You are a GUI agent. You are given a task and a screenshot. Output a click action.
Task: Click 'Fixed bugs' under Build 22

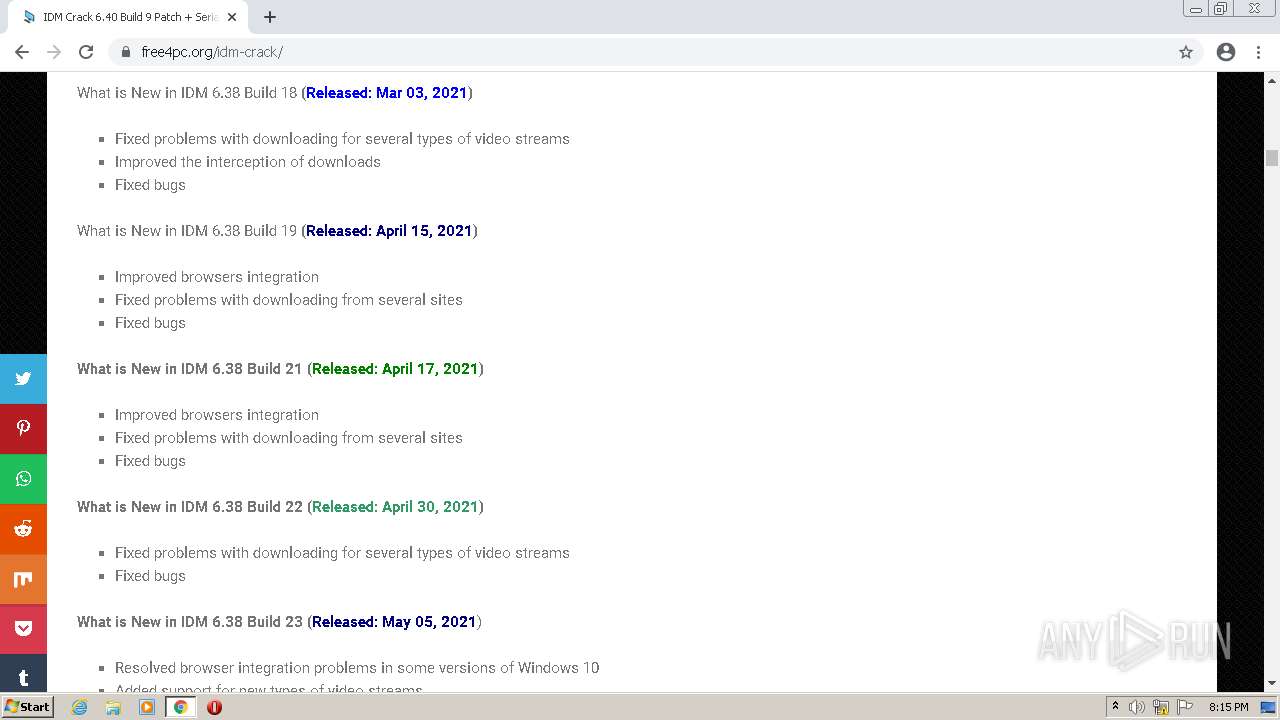click(150, 576)
